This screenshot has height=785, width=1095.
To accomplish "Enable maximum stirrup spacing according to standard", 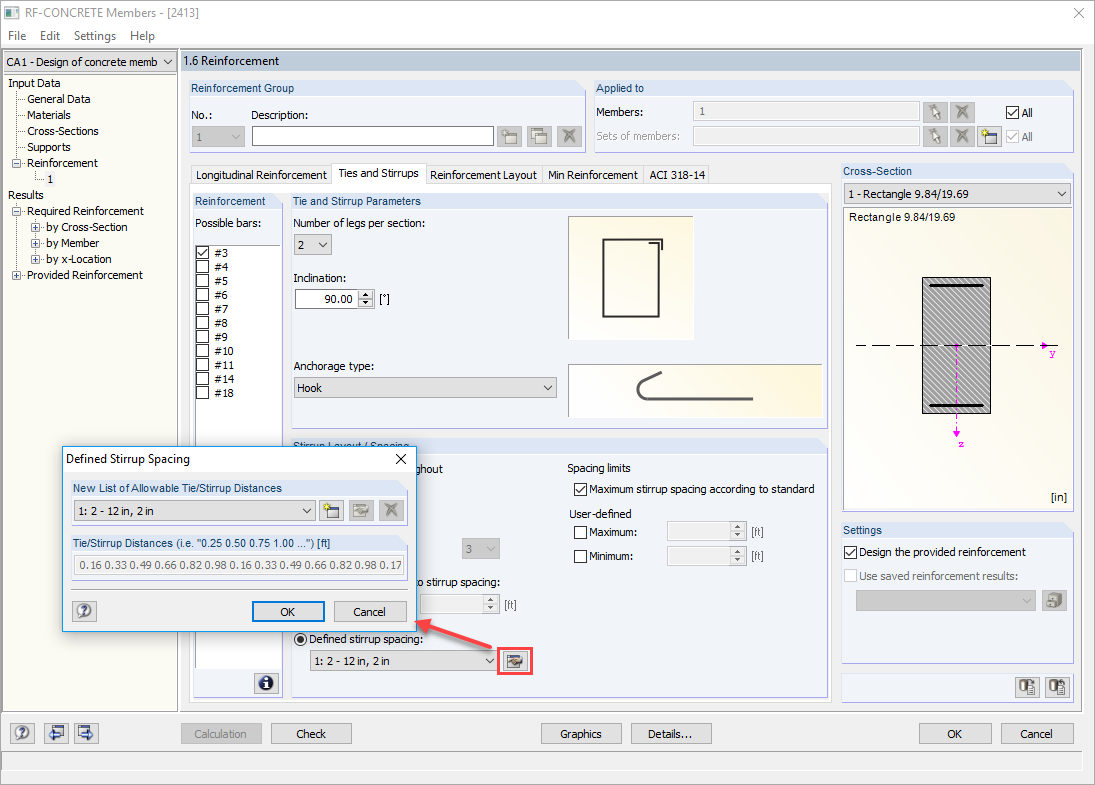I will pyautogui.click(x=581, y=489).
